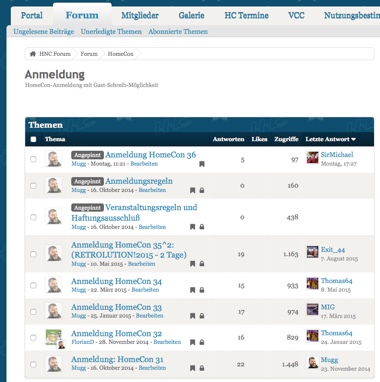This screenshot has width=380, height=382.
Task: Check the Anmeldung HomeCon 36 checkbox
Action: pyautogui.click(x=33, y=159)
